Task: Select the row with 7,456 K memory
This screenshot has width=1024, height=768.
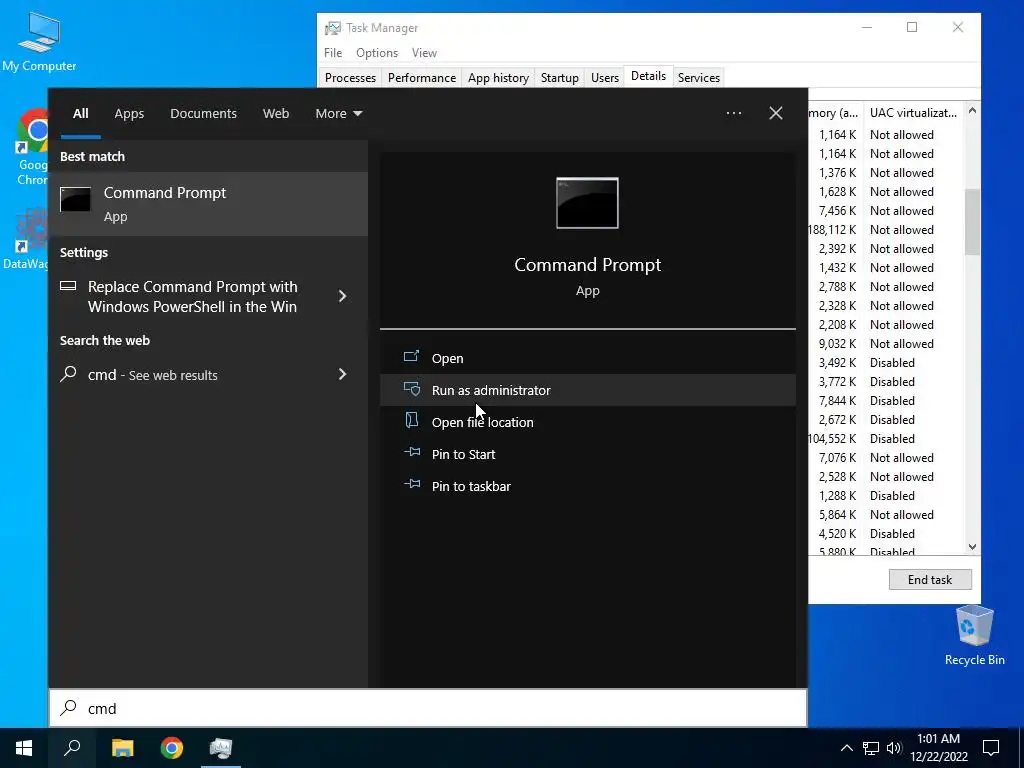Action: [885, 210]
